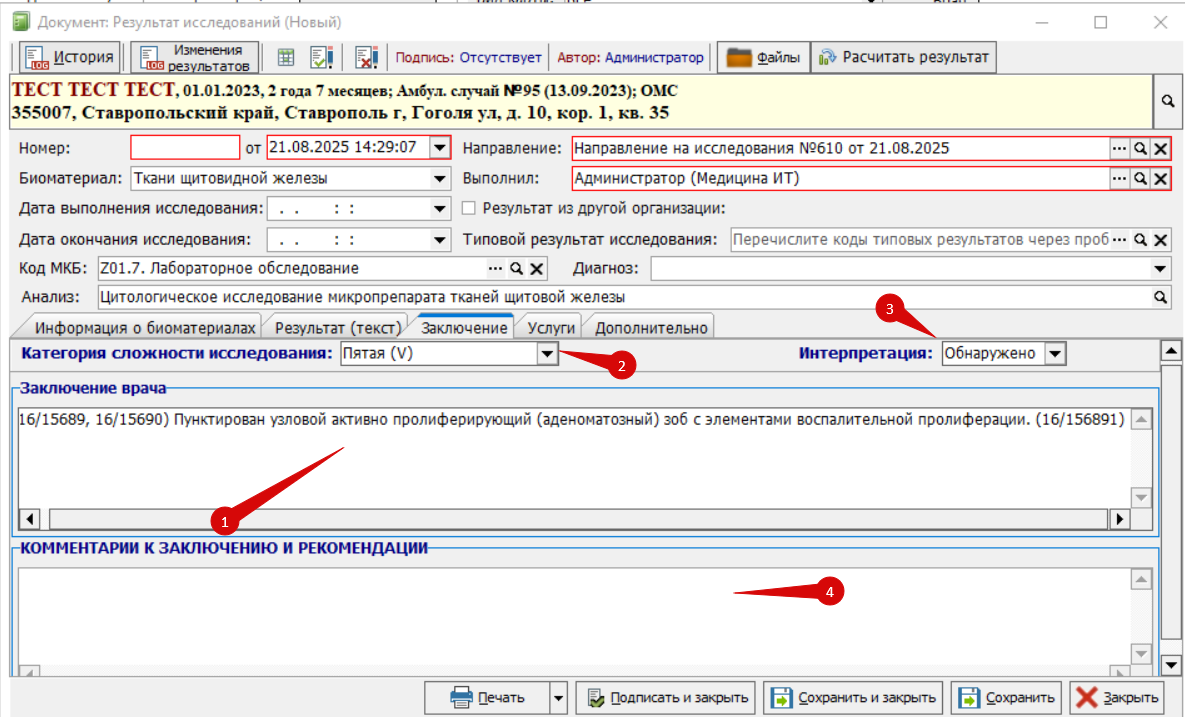The height and width of the screenshot is (717, 1185).
Task: Open the История log button
Action: (x=69, y=57)
